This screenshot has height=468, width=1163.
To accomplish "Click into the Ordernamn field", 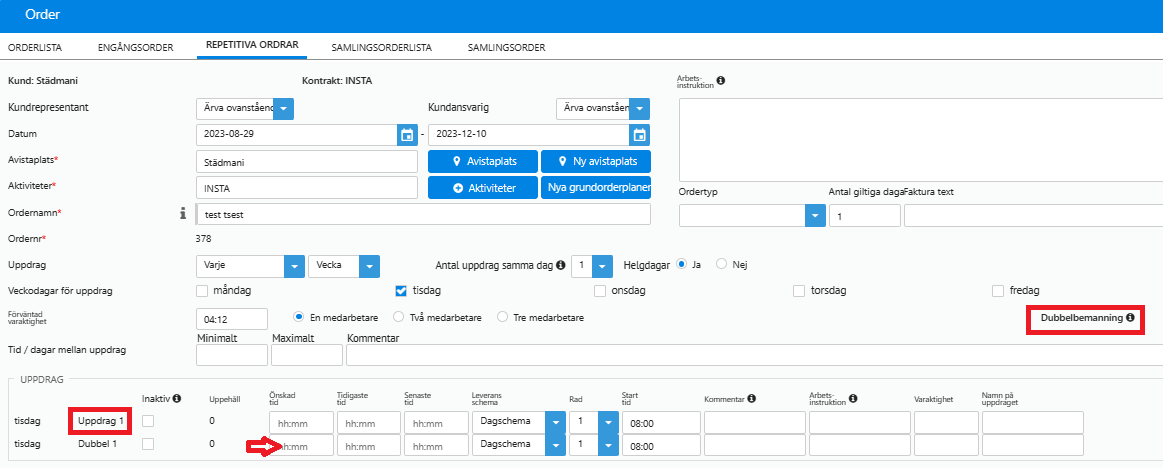I will (423, 214).
